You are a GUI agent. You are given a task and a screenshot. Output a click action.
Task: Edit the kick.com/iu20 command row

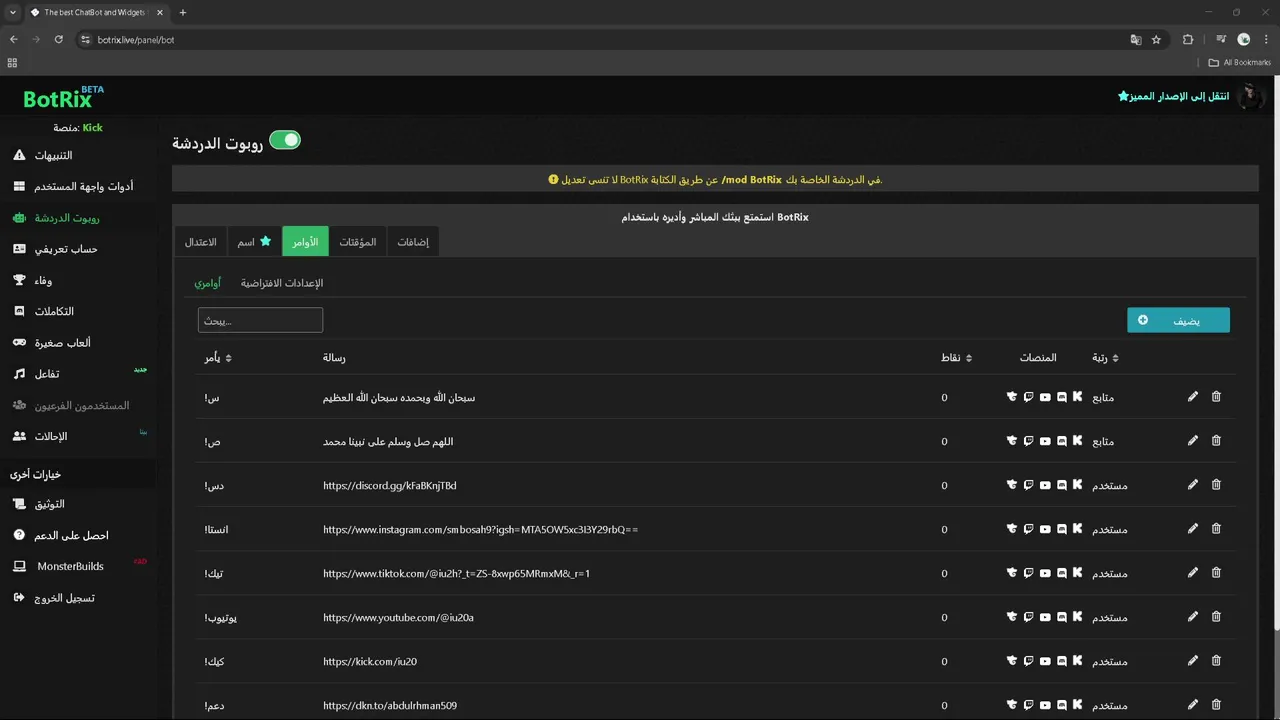1192,661
